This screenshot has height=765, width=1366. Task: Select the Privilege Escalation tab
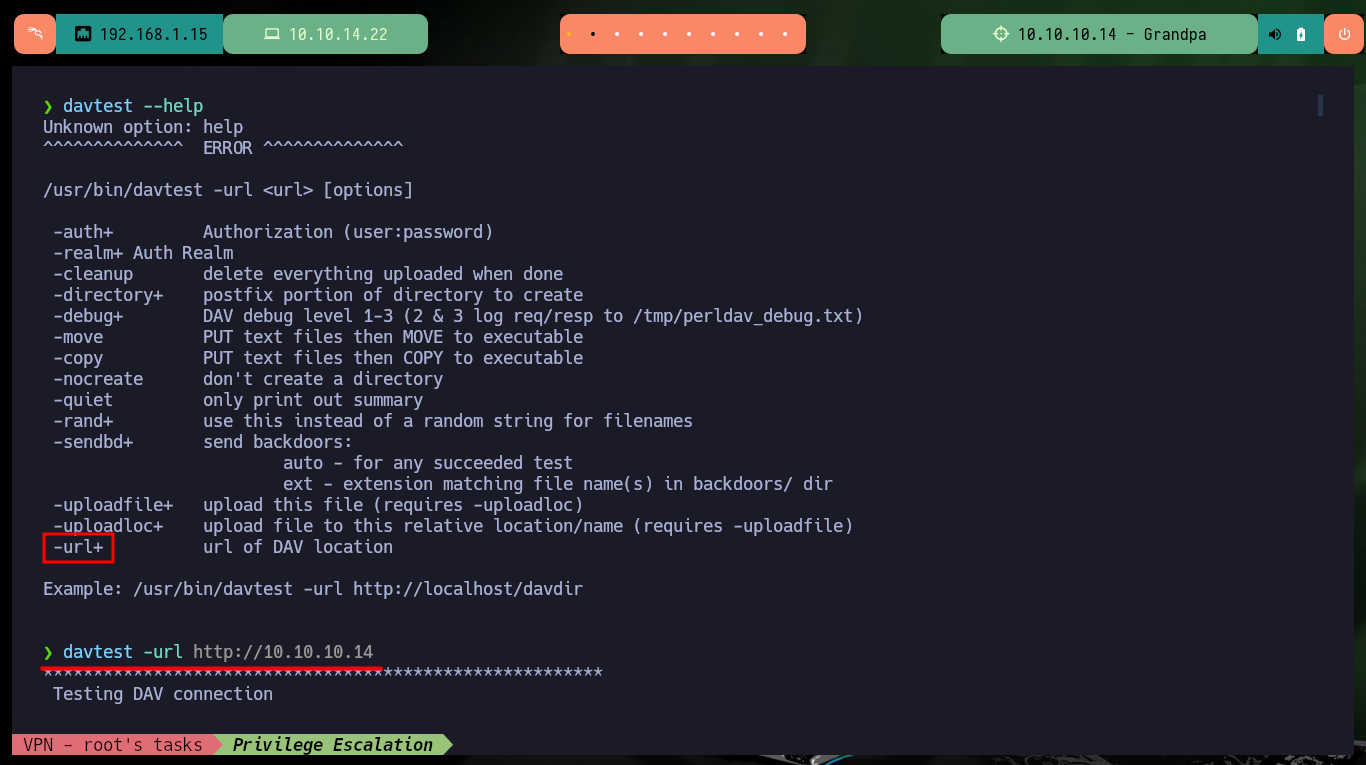(333, 744)
